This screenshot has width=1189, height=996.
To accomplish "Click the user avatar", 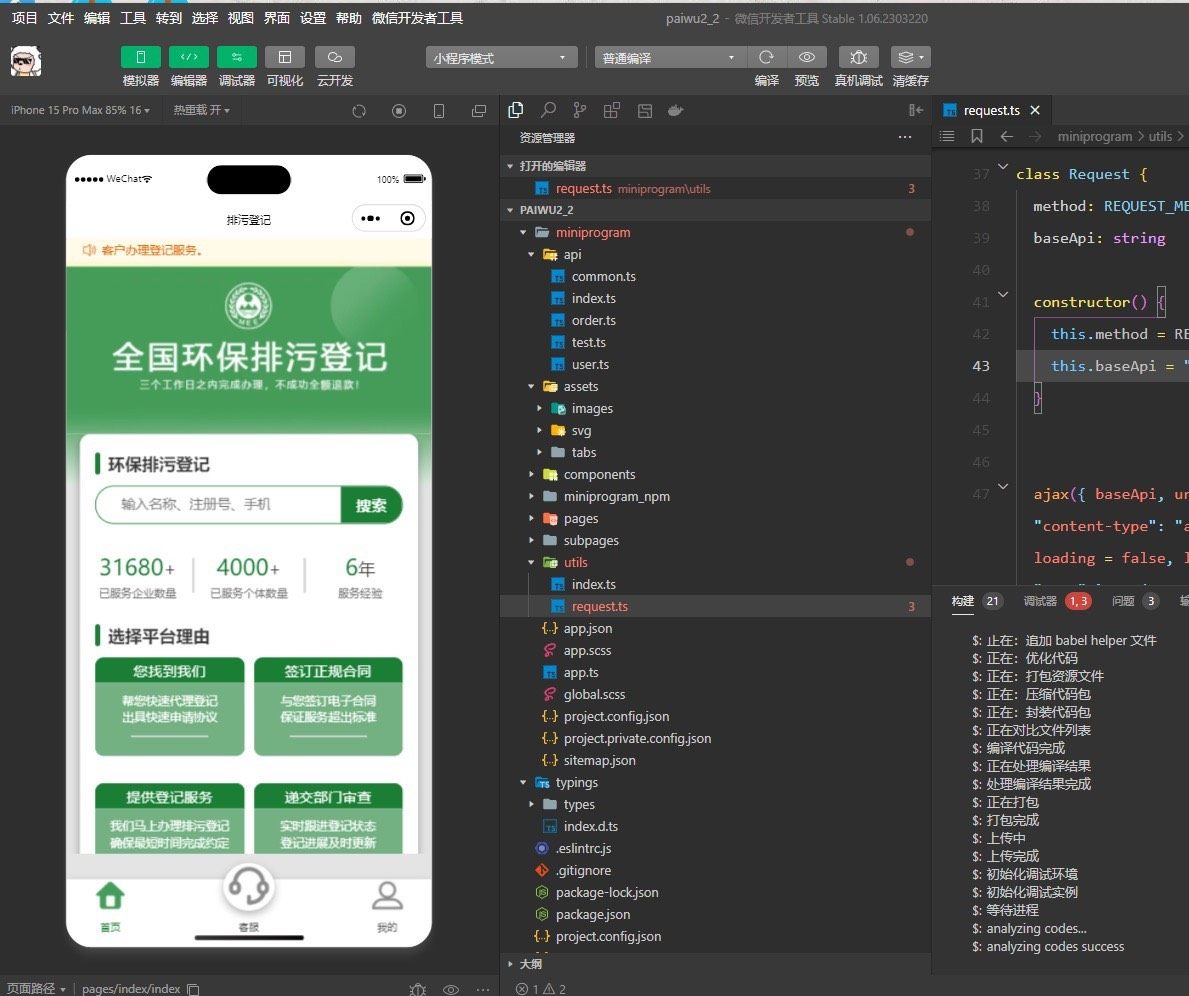I will tap(26, 61).
